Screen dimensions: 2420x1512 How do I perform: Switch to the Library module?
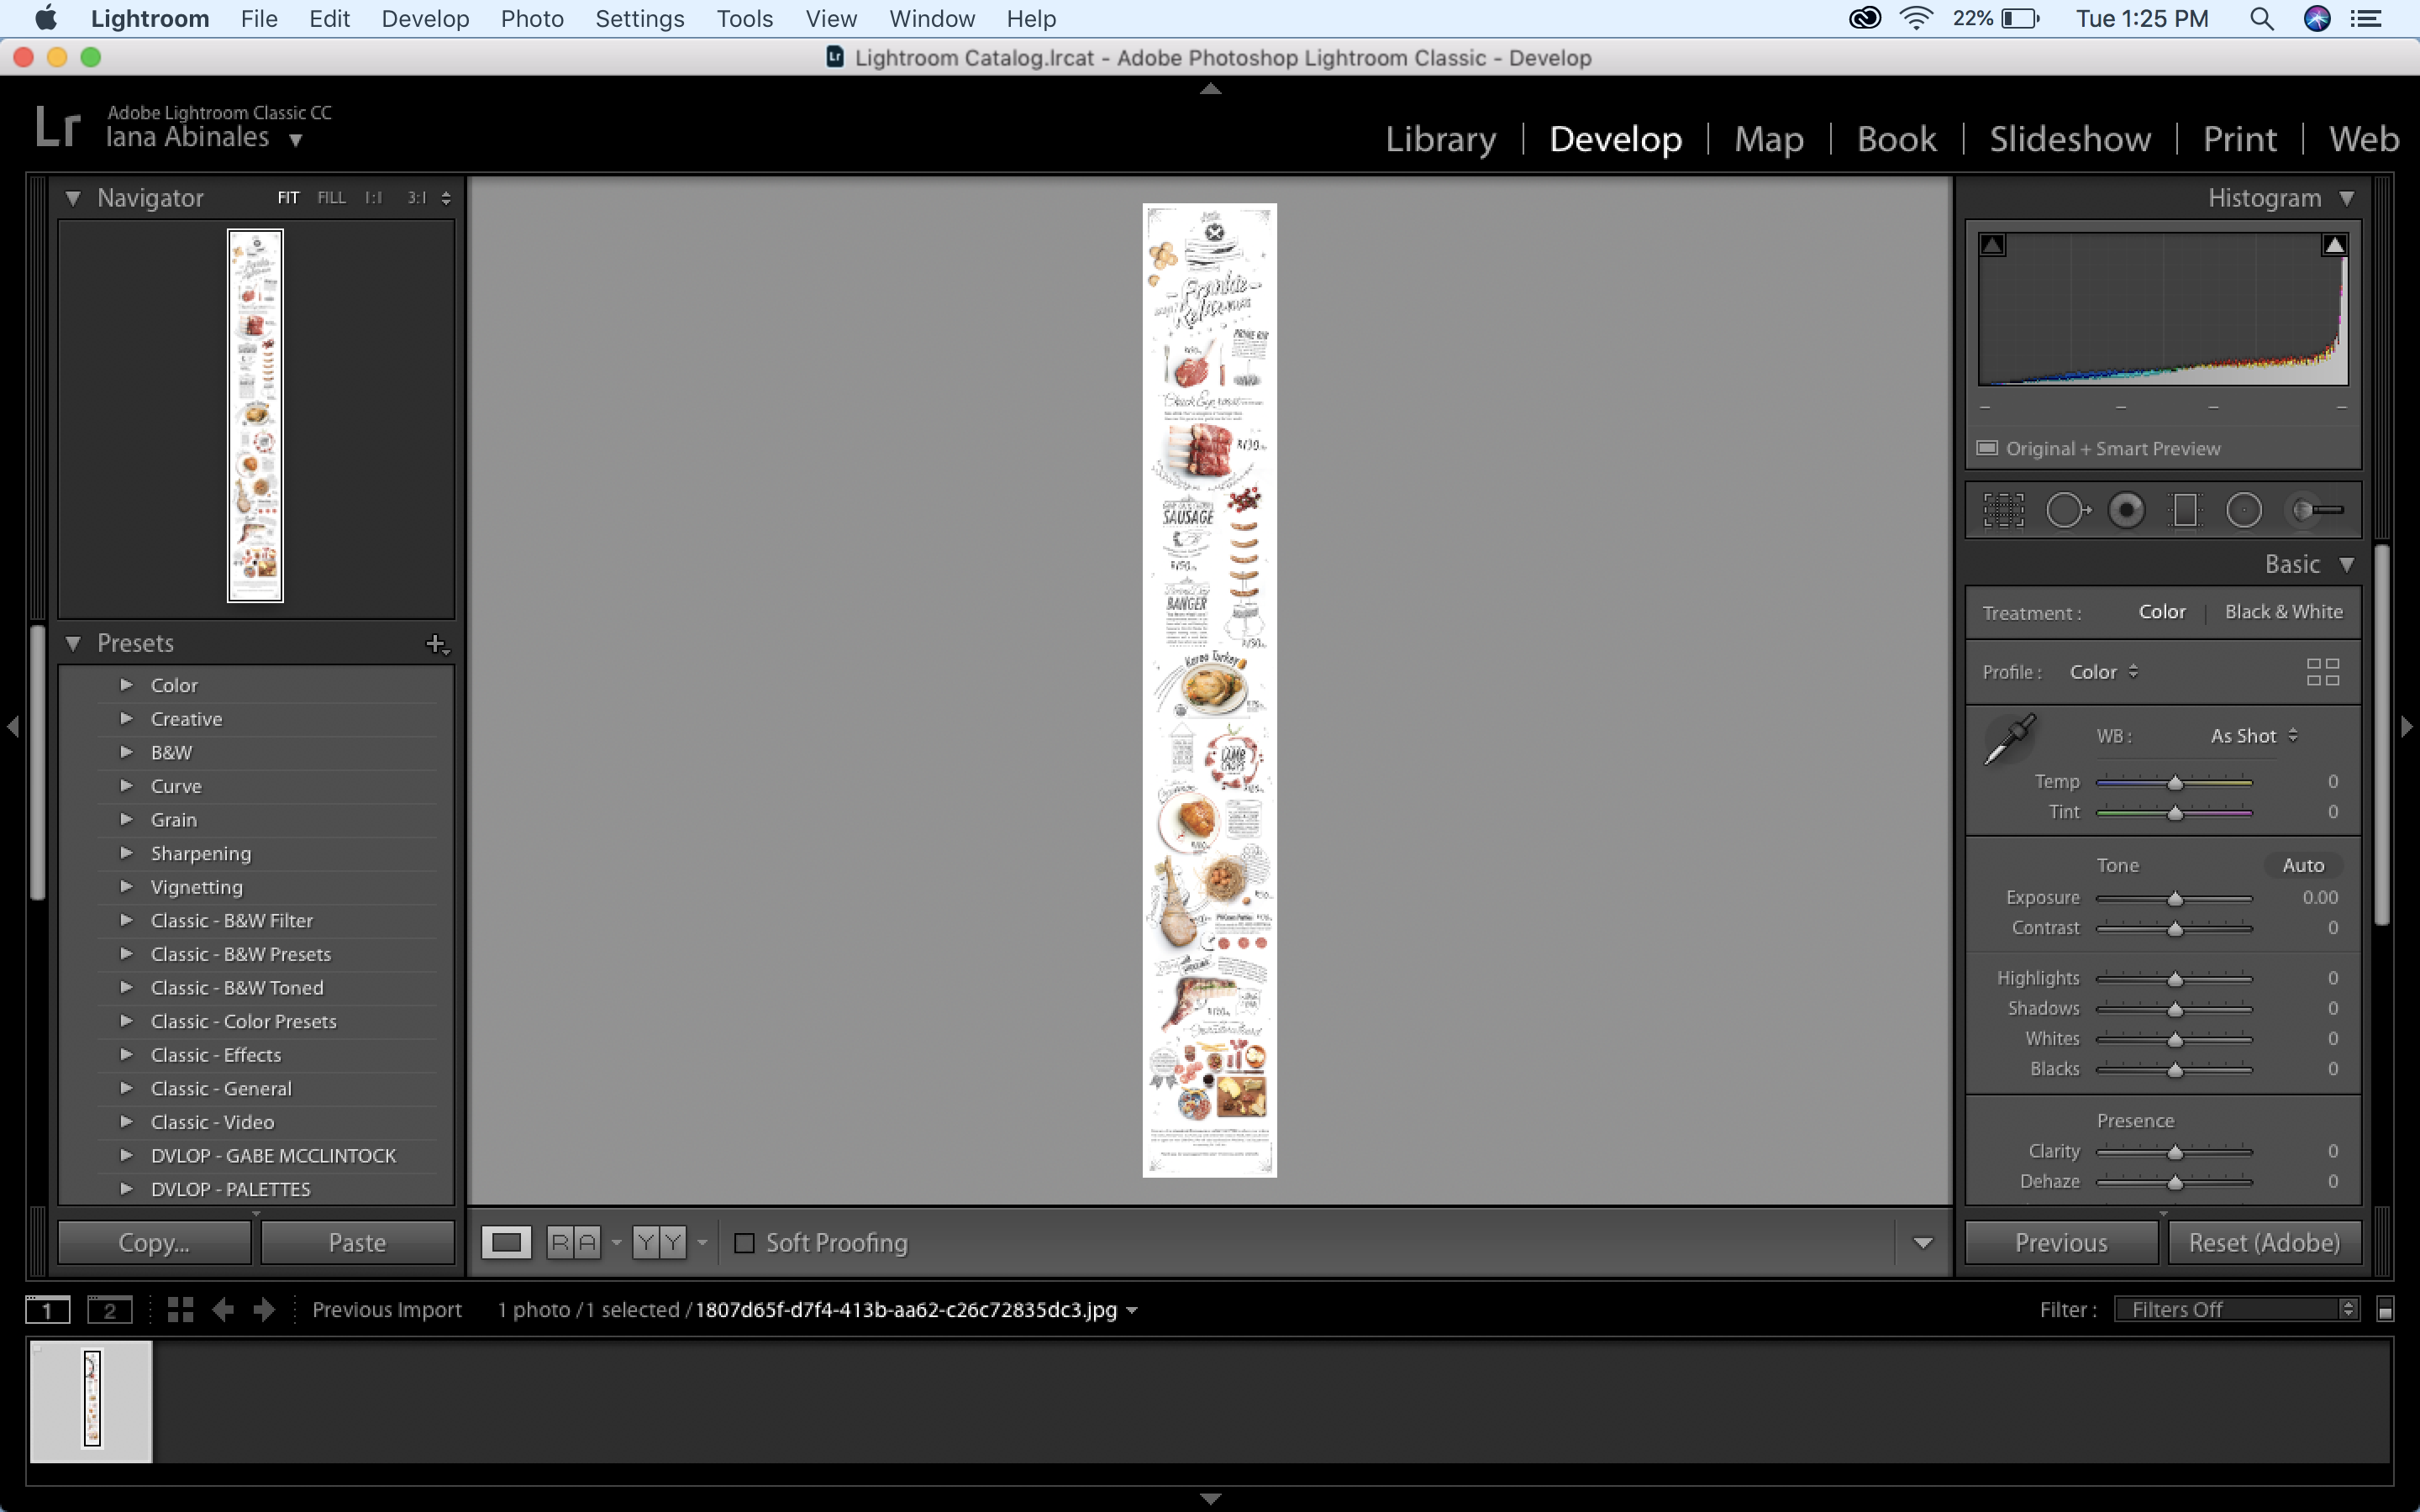(1440, 139)
